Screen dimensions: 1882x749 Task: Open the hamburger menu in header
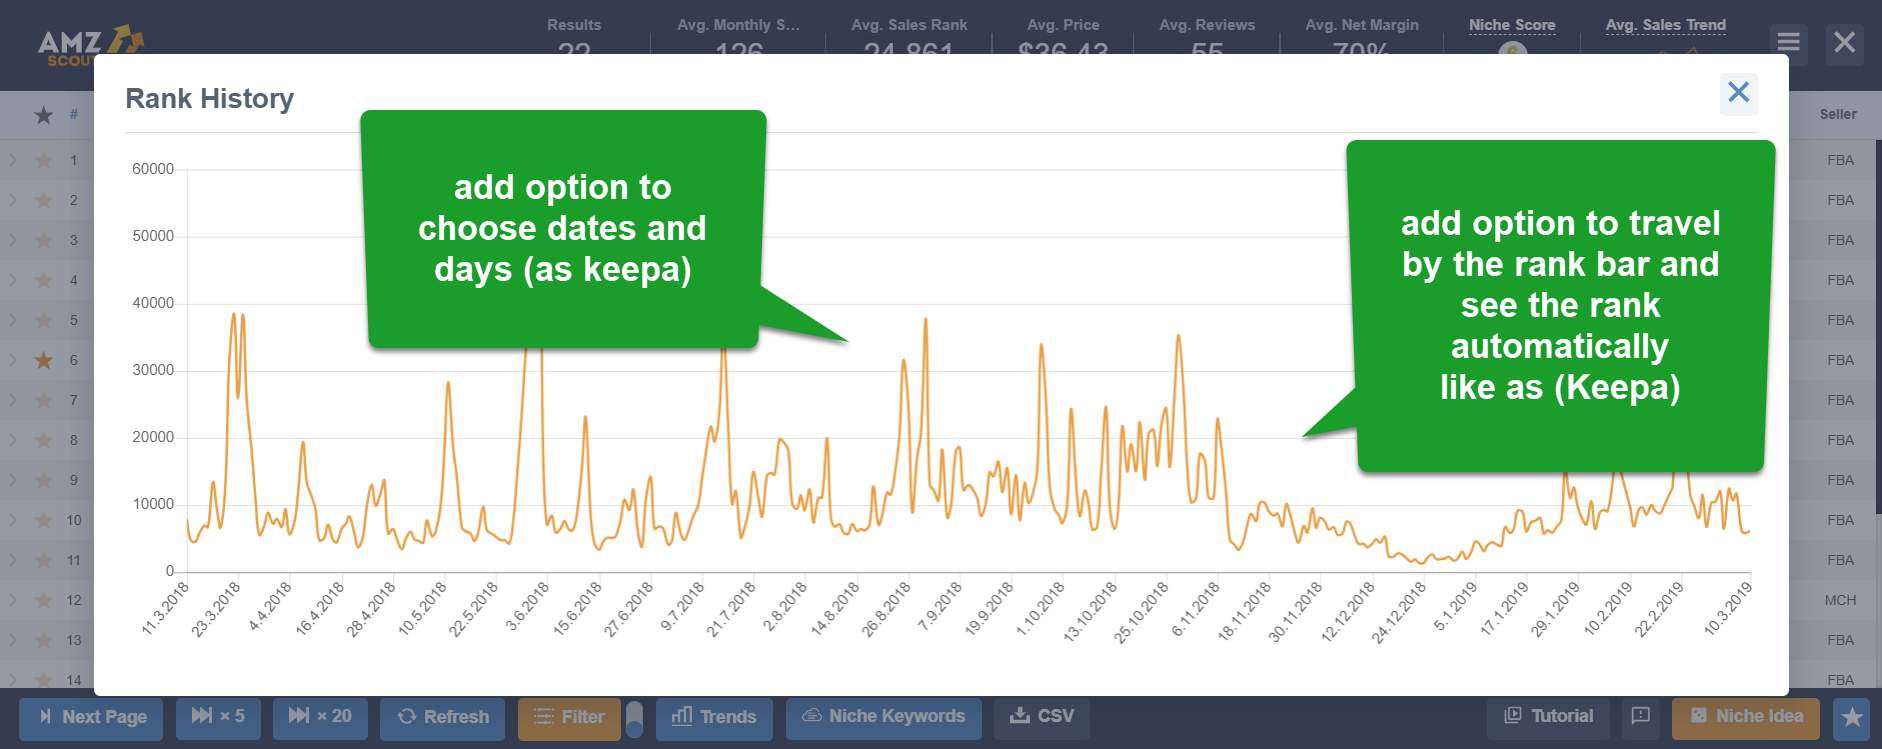click(x=1788, y=43)
